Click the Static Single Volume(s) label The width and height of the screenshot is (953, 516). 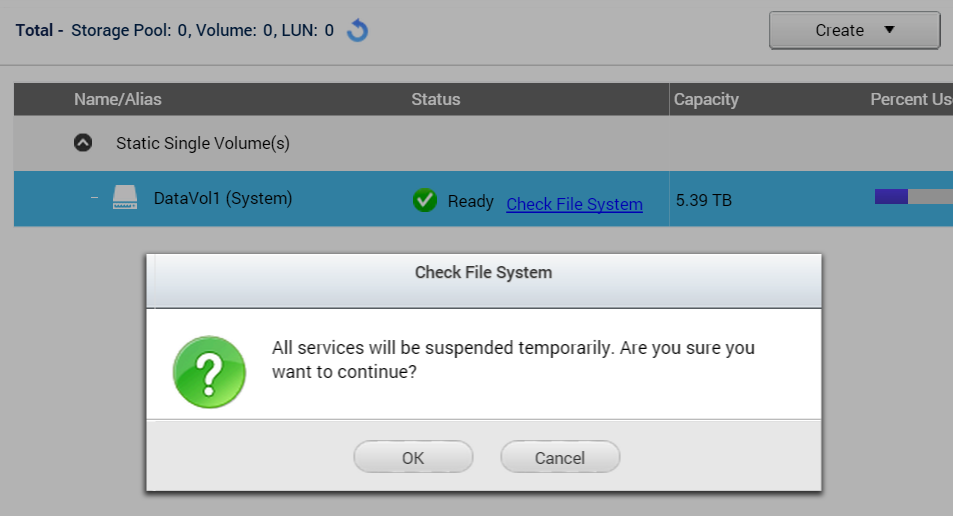(x=203, y=143)
